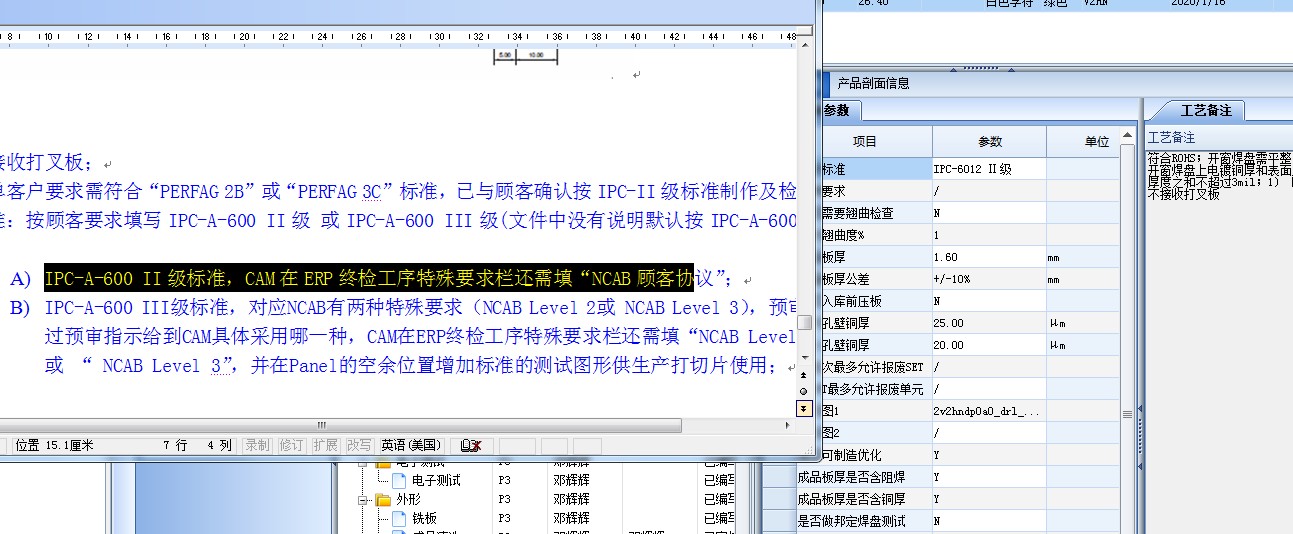Click the N value of 入库前压板 row
This screenshot has width=1293, height=534.
(990, 301)
